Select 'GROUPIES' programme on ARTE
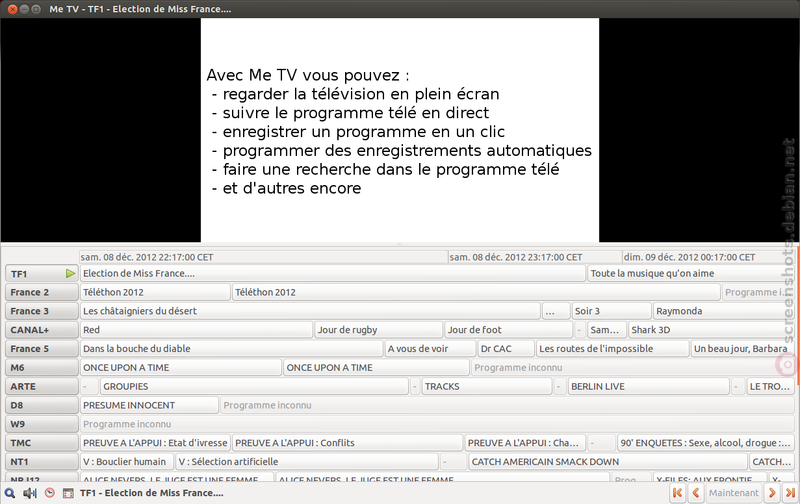800x504 pixels. point(254,387)
